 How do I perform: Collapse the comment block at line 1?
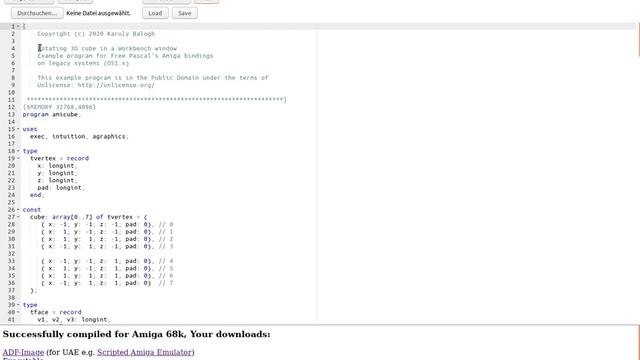[18, 27]
